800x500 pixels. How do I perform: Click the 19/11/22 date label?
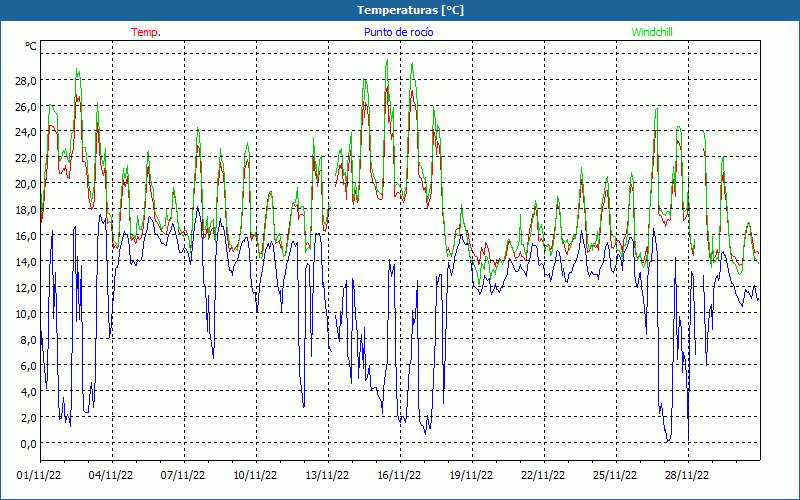point(471,476)
